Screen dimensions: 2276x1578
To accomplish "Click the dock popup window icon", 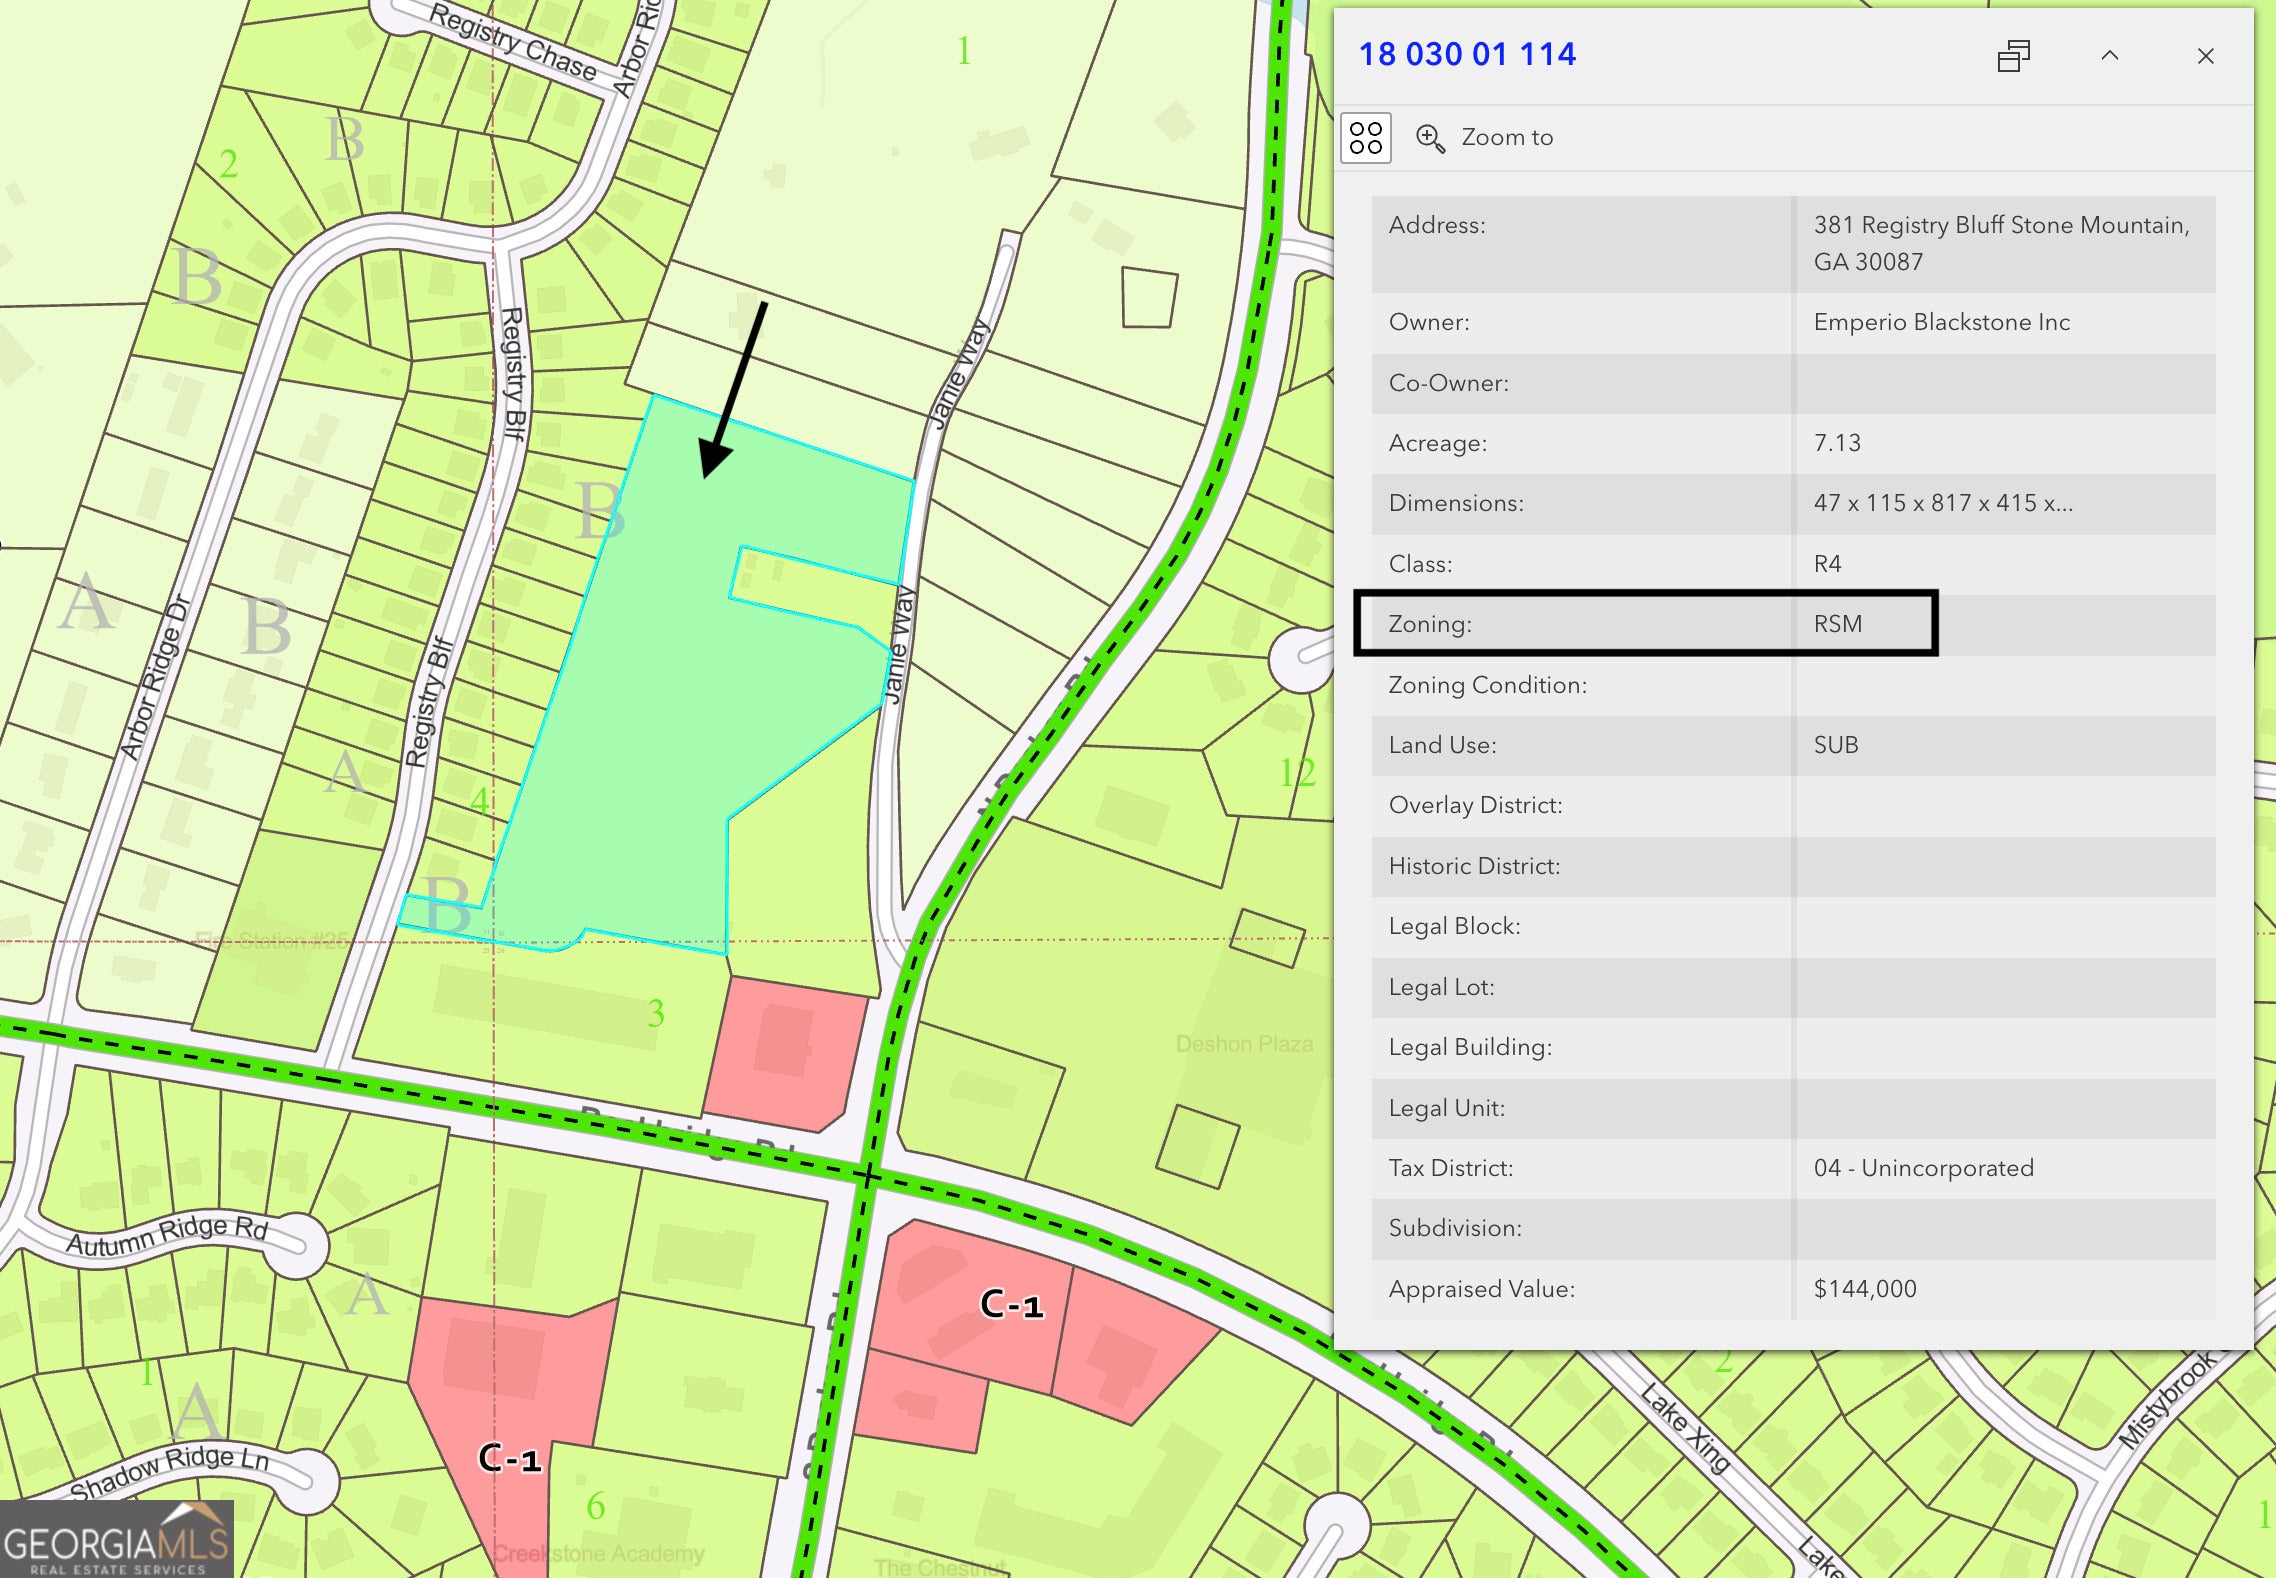I will pyautogui.click(x=2013, y=56).
